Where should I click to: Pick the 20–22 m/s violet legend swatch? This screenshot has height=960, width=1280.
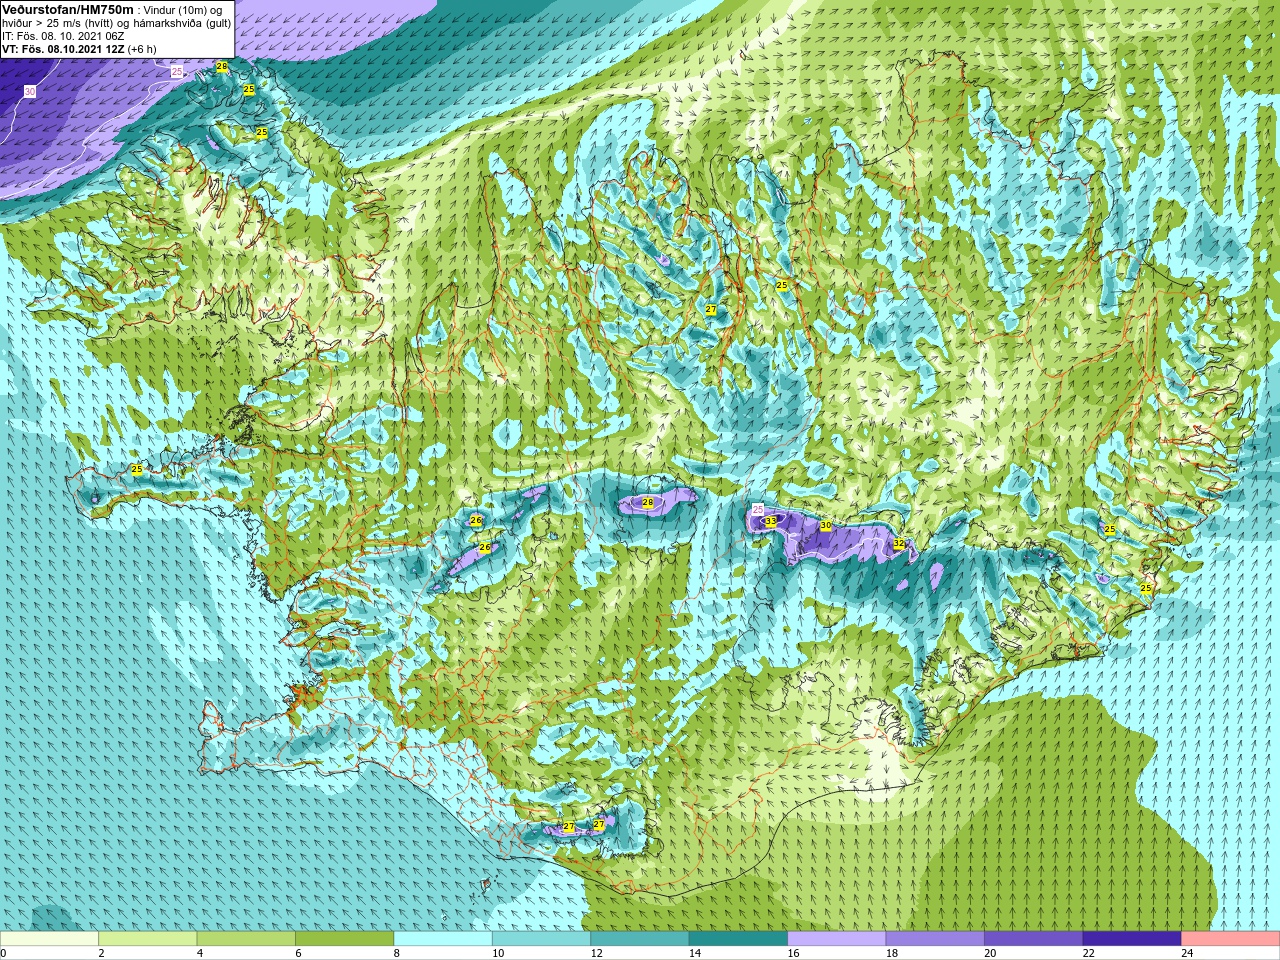(1033, 939)
